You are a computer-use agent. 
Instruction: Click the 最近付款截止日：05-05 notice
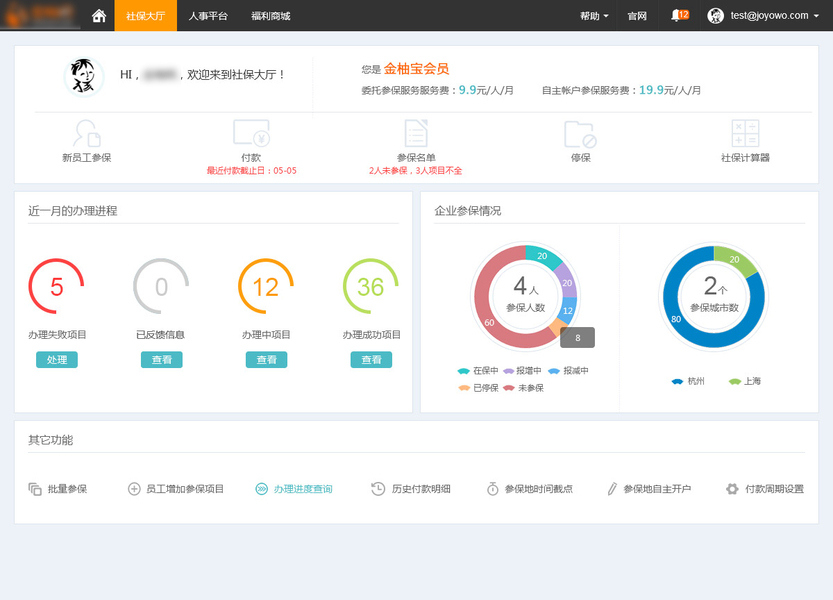(251, 171)
